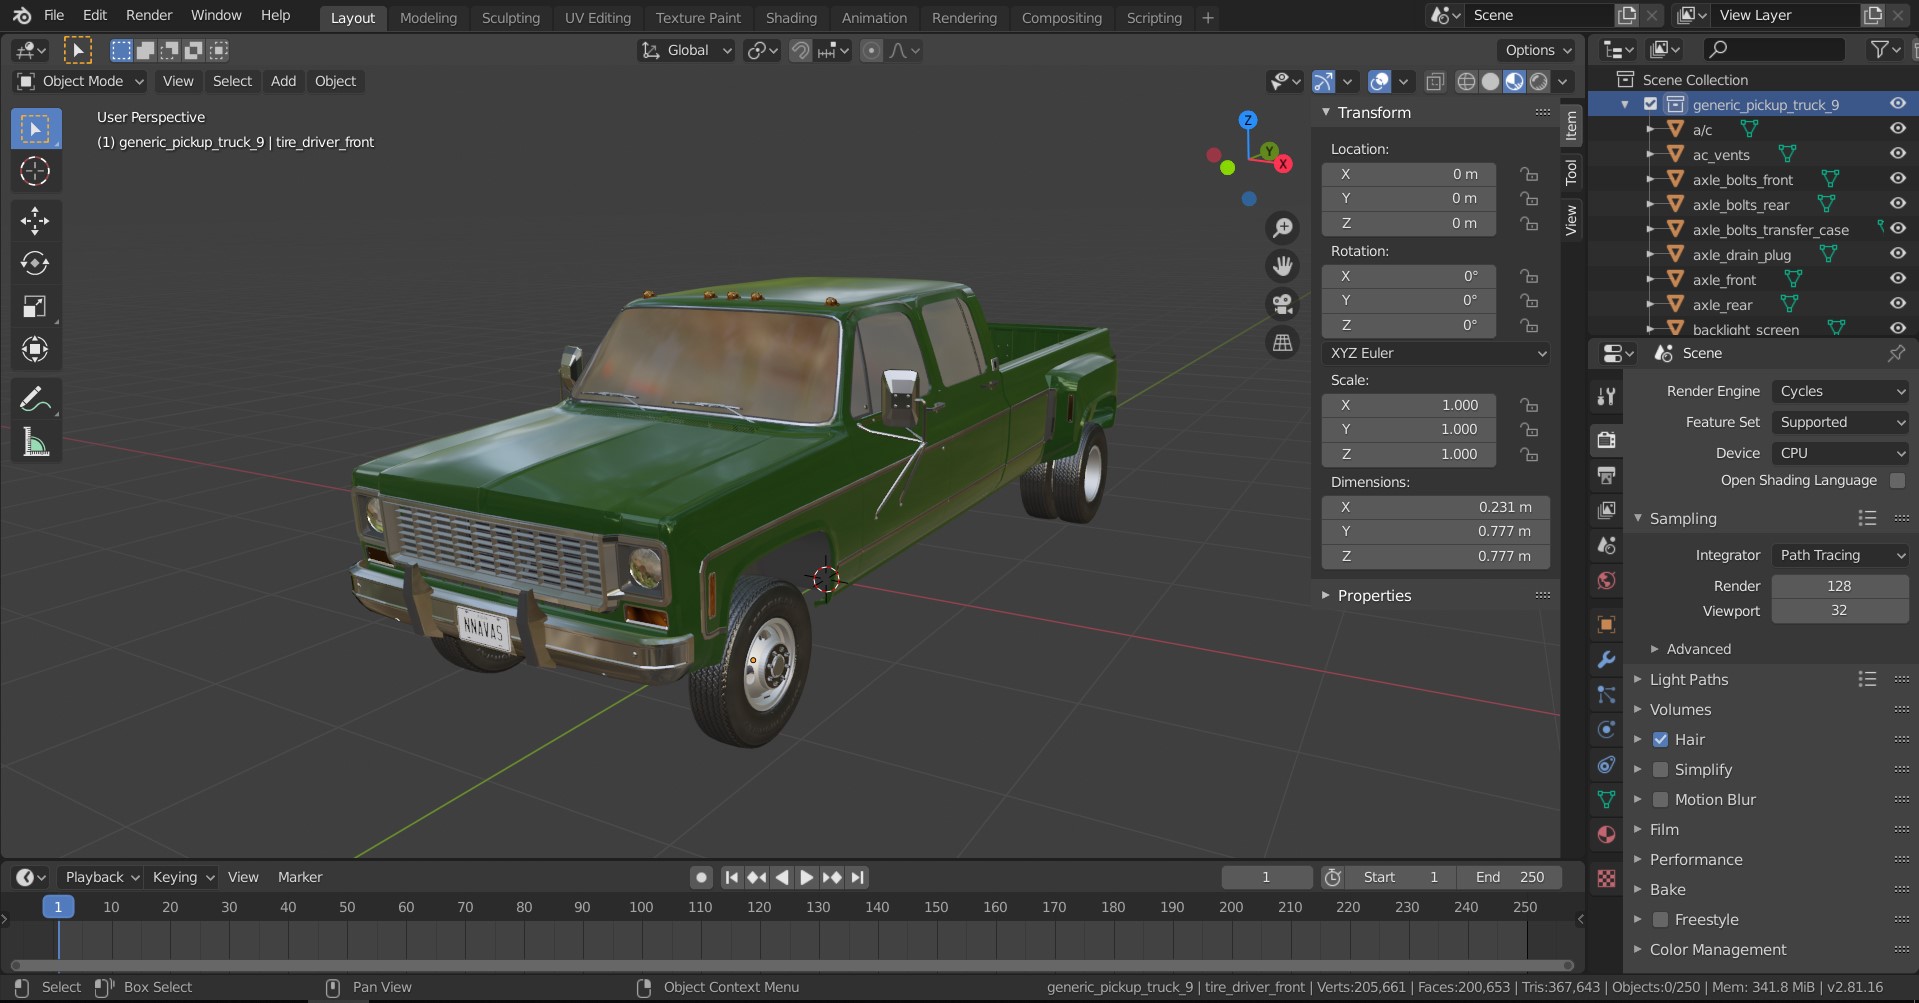
Task: Open the Object Mode dropdown
Action: click(82, 81)
